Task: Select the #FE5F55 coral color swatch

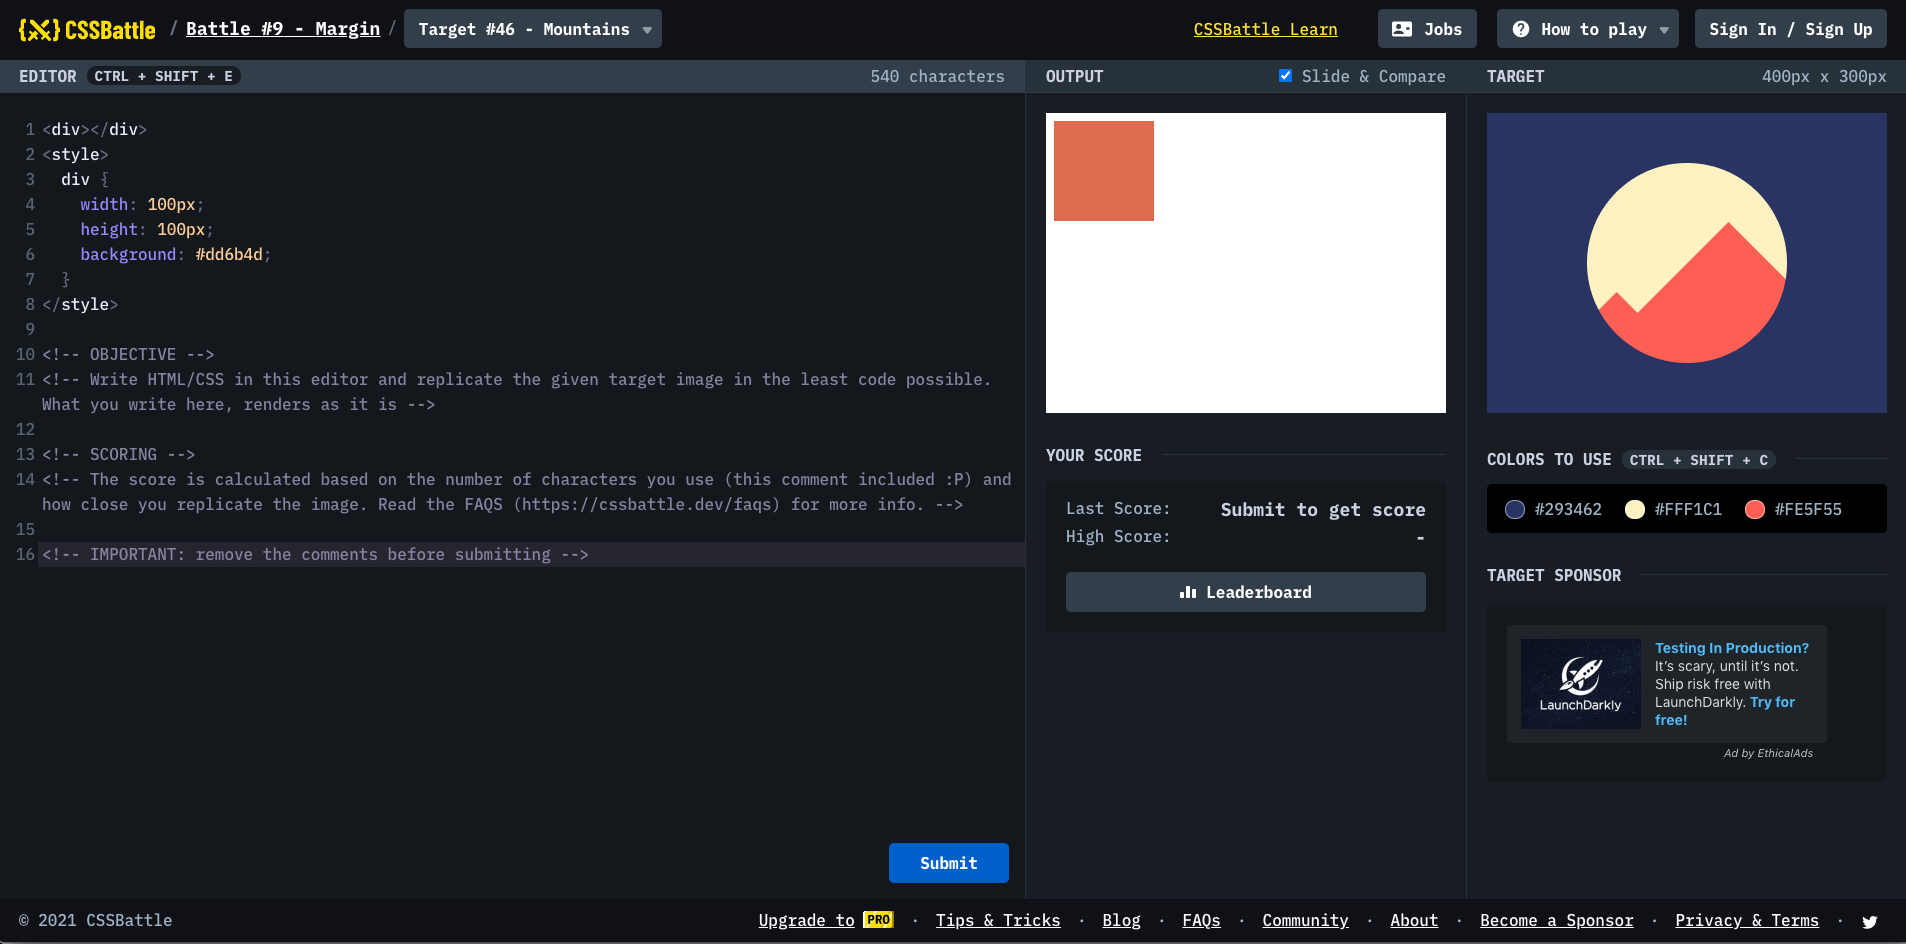Action: pos(1755,509)
